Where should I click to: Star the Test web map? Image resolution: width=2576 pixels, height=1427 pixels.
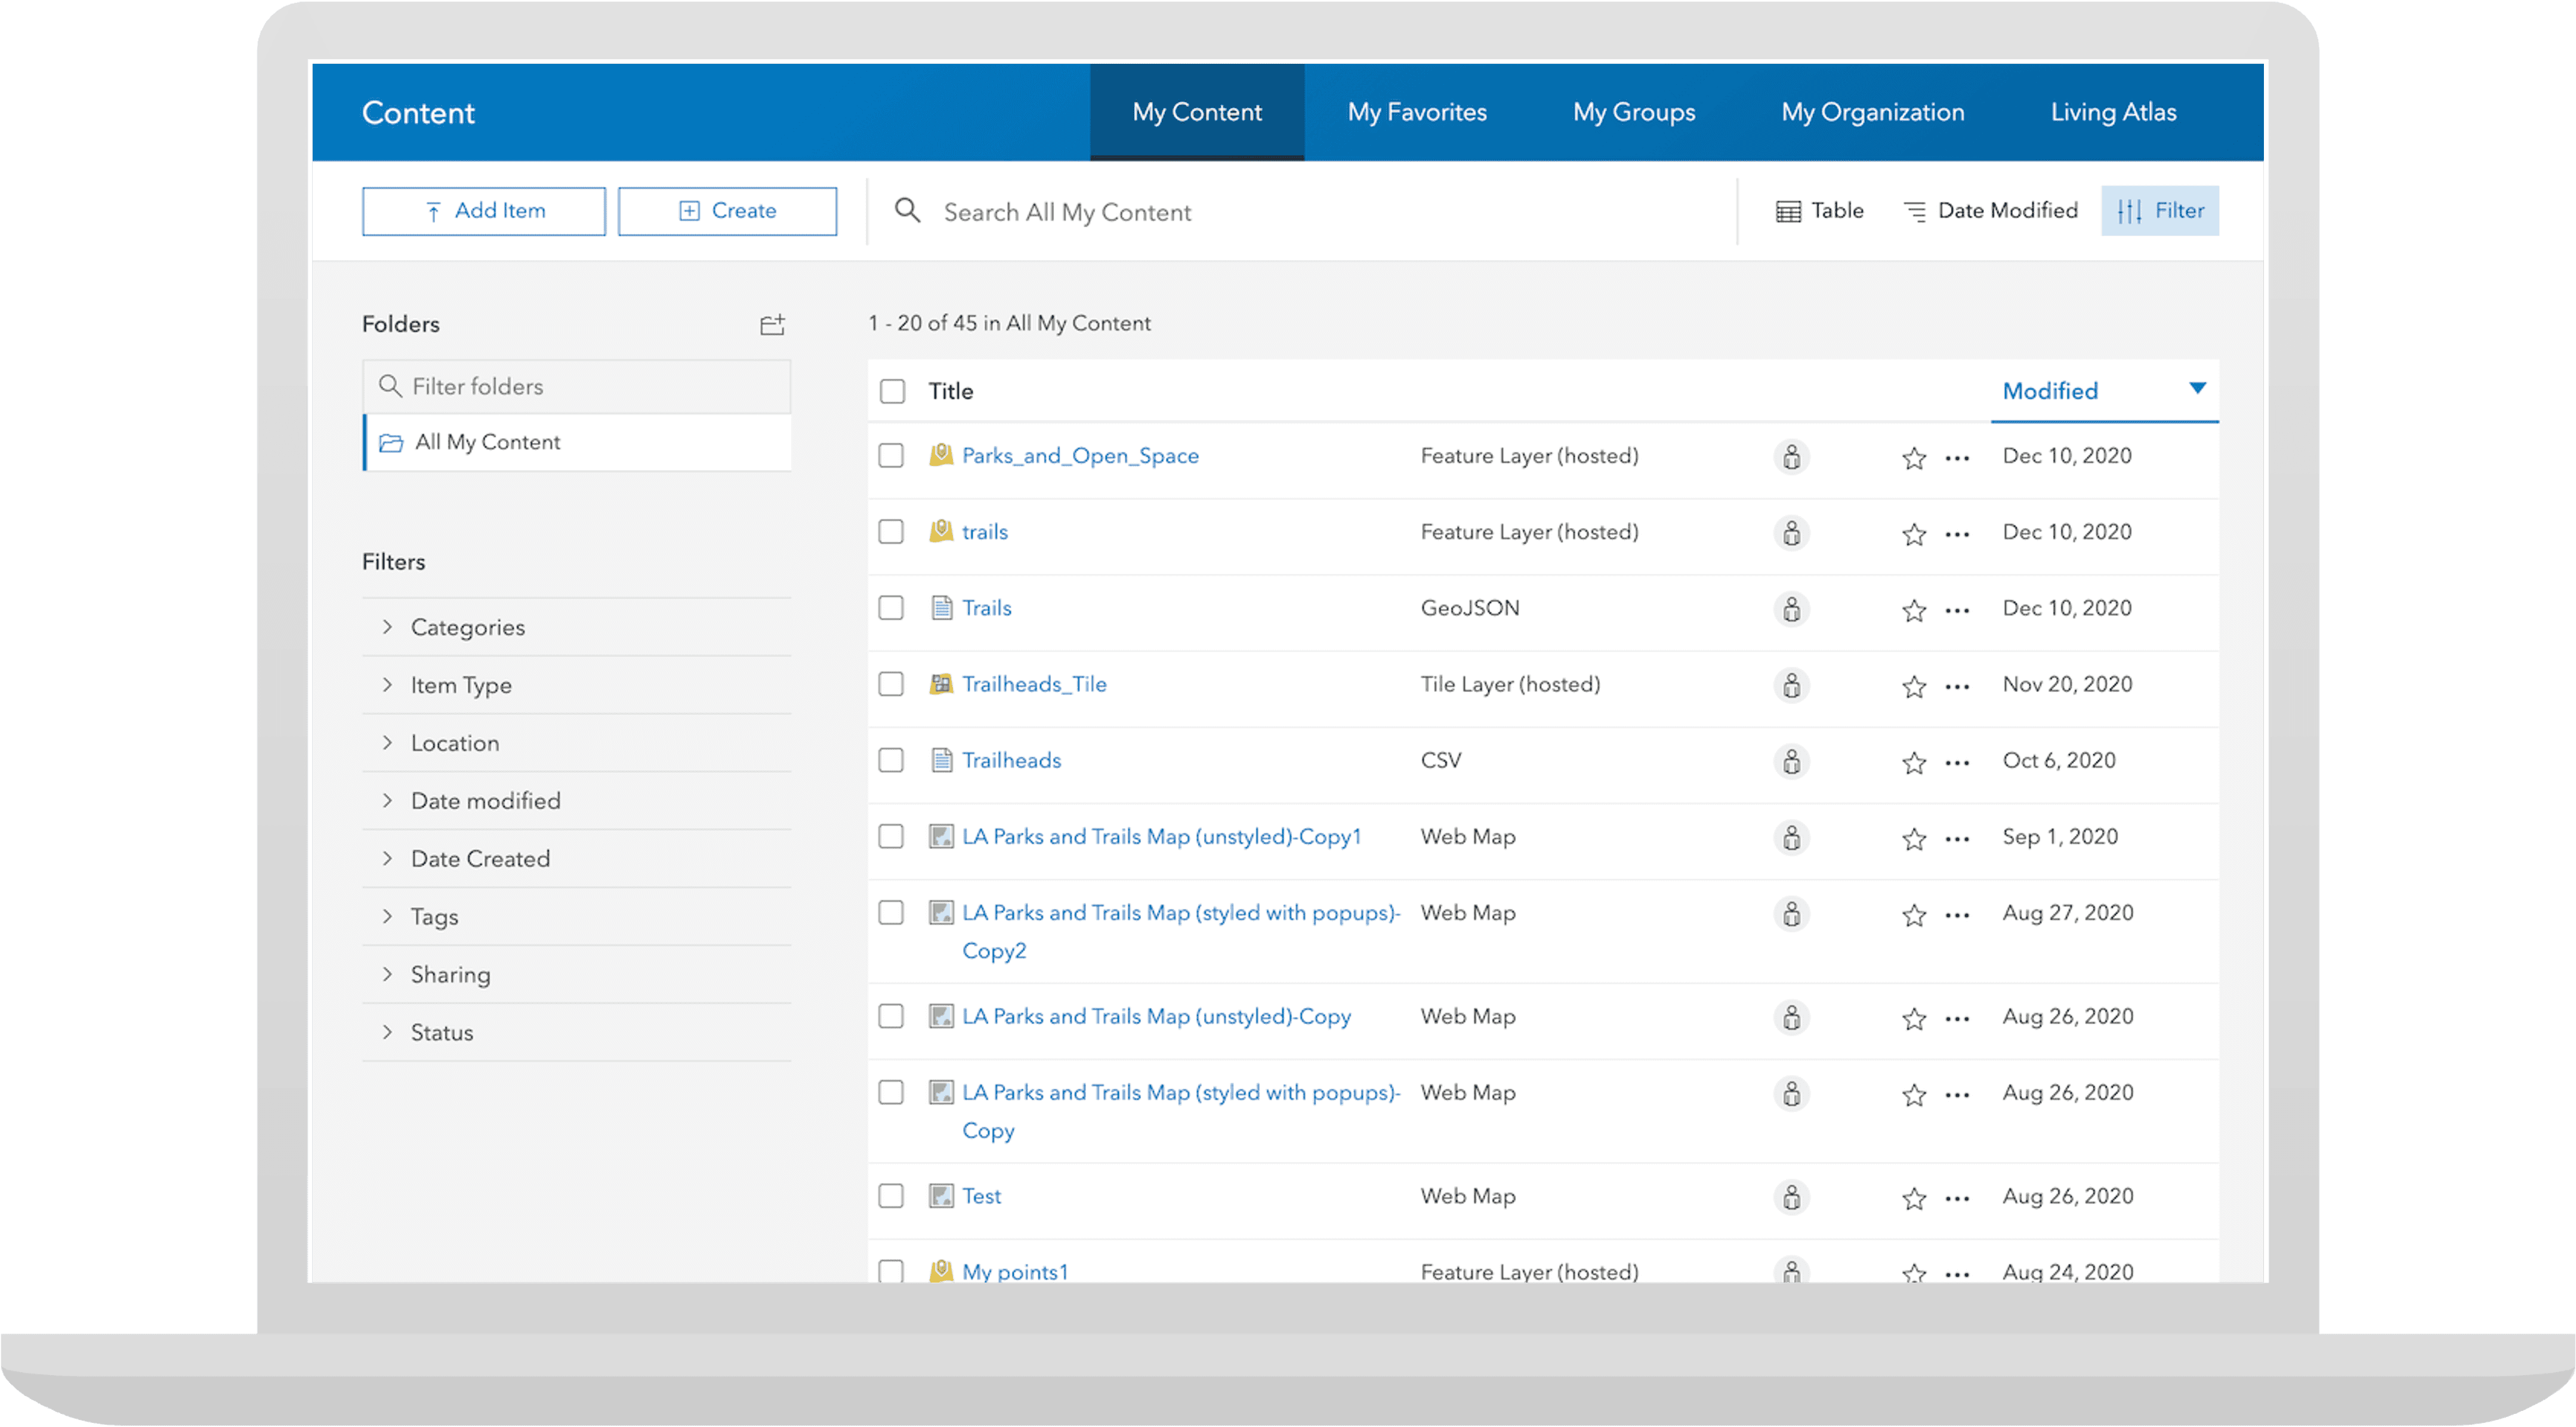tap(1913, 1198)
